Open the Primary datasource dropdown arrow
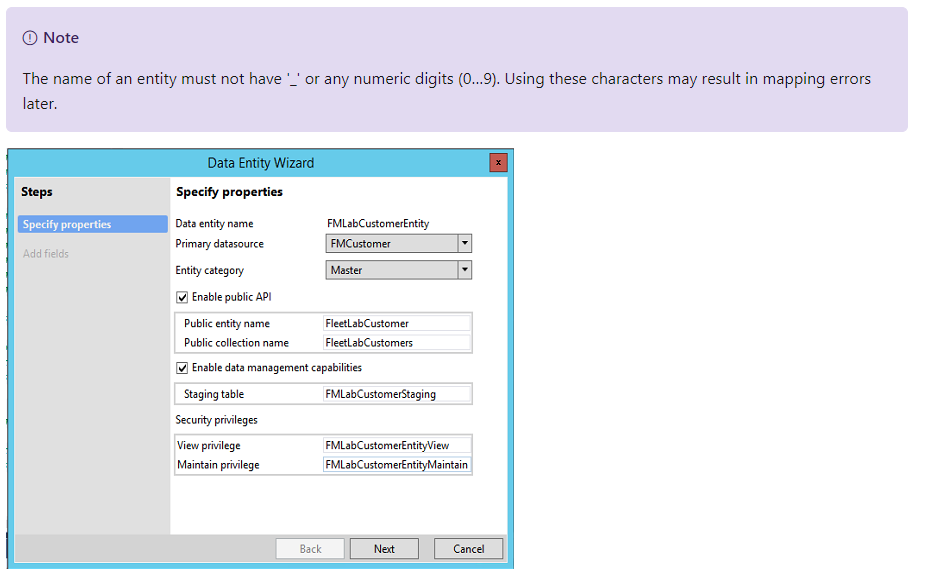Screen dimensions: 926x583 (465, 243)
